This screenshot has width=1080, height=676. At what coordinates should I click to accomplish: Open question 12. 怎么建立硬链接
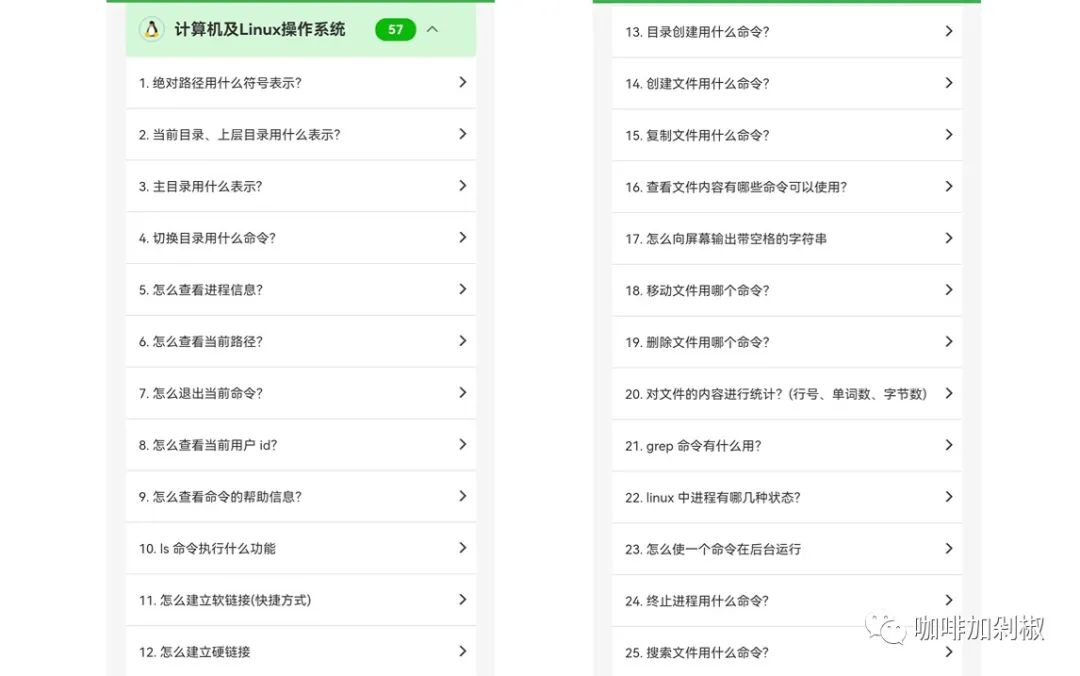click(x=301, y=651)
